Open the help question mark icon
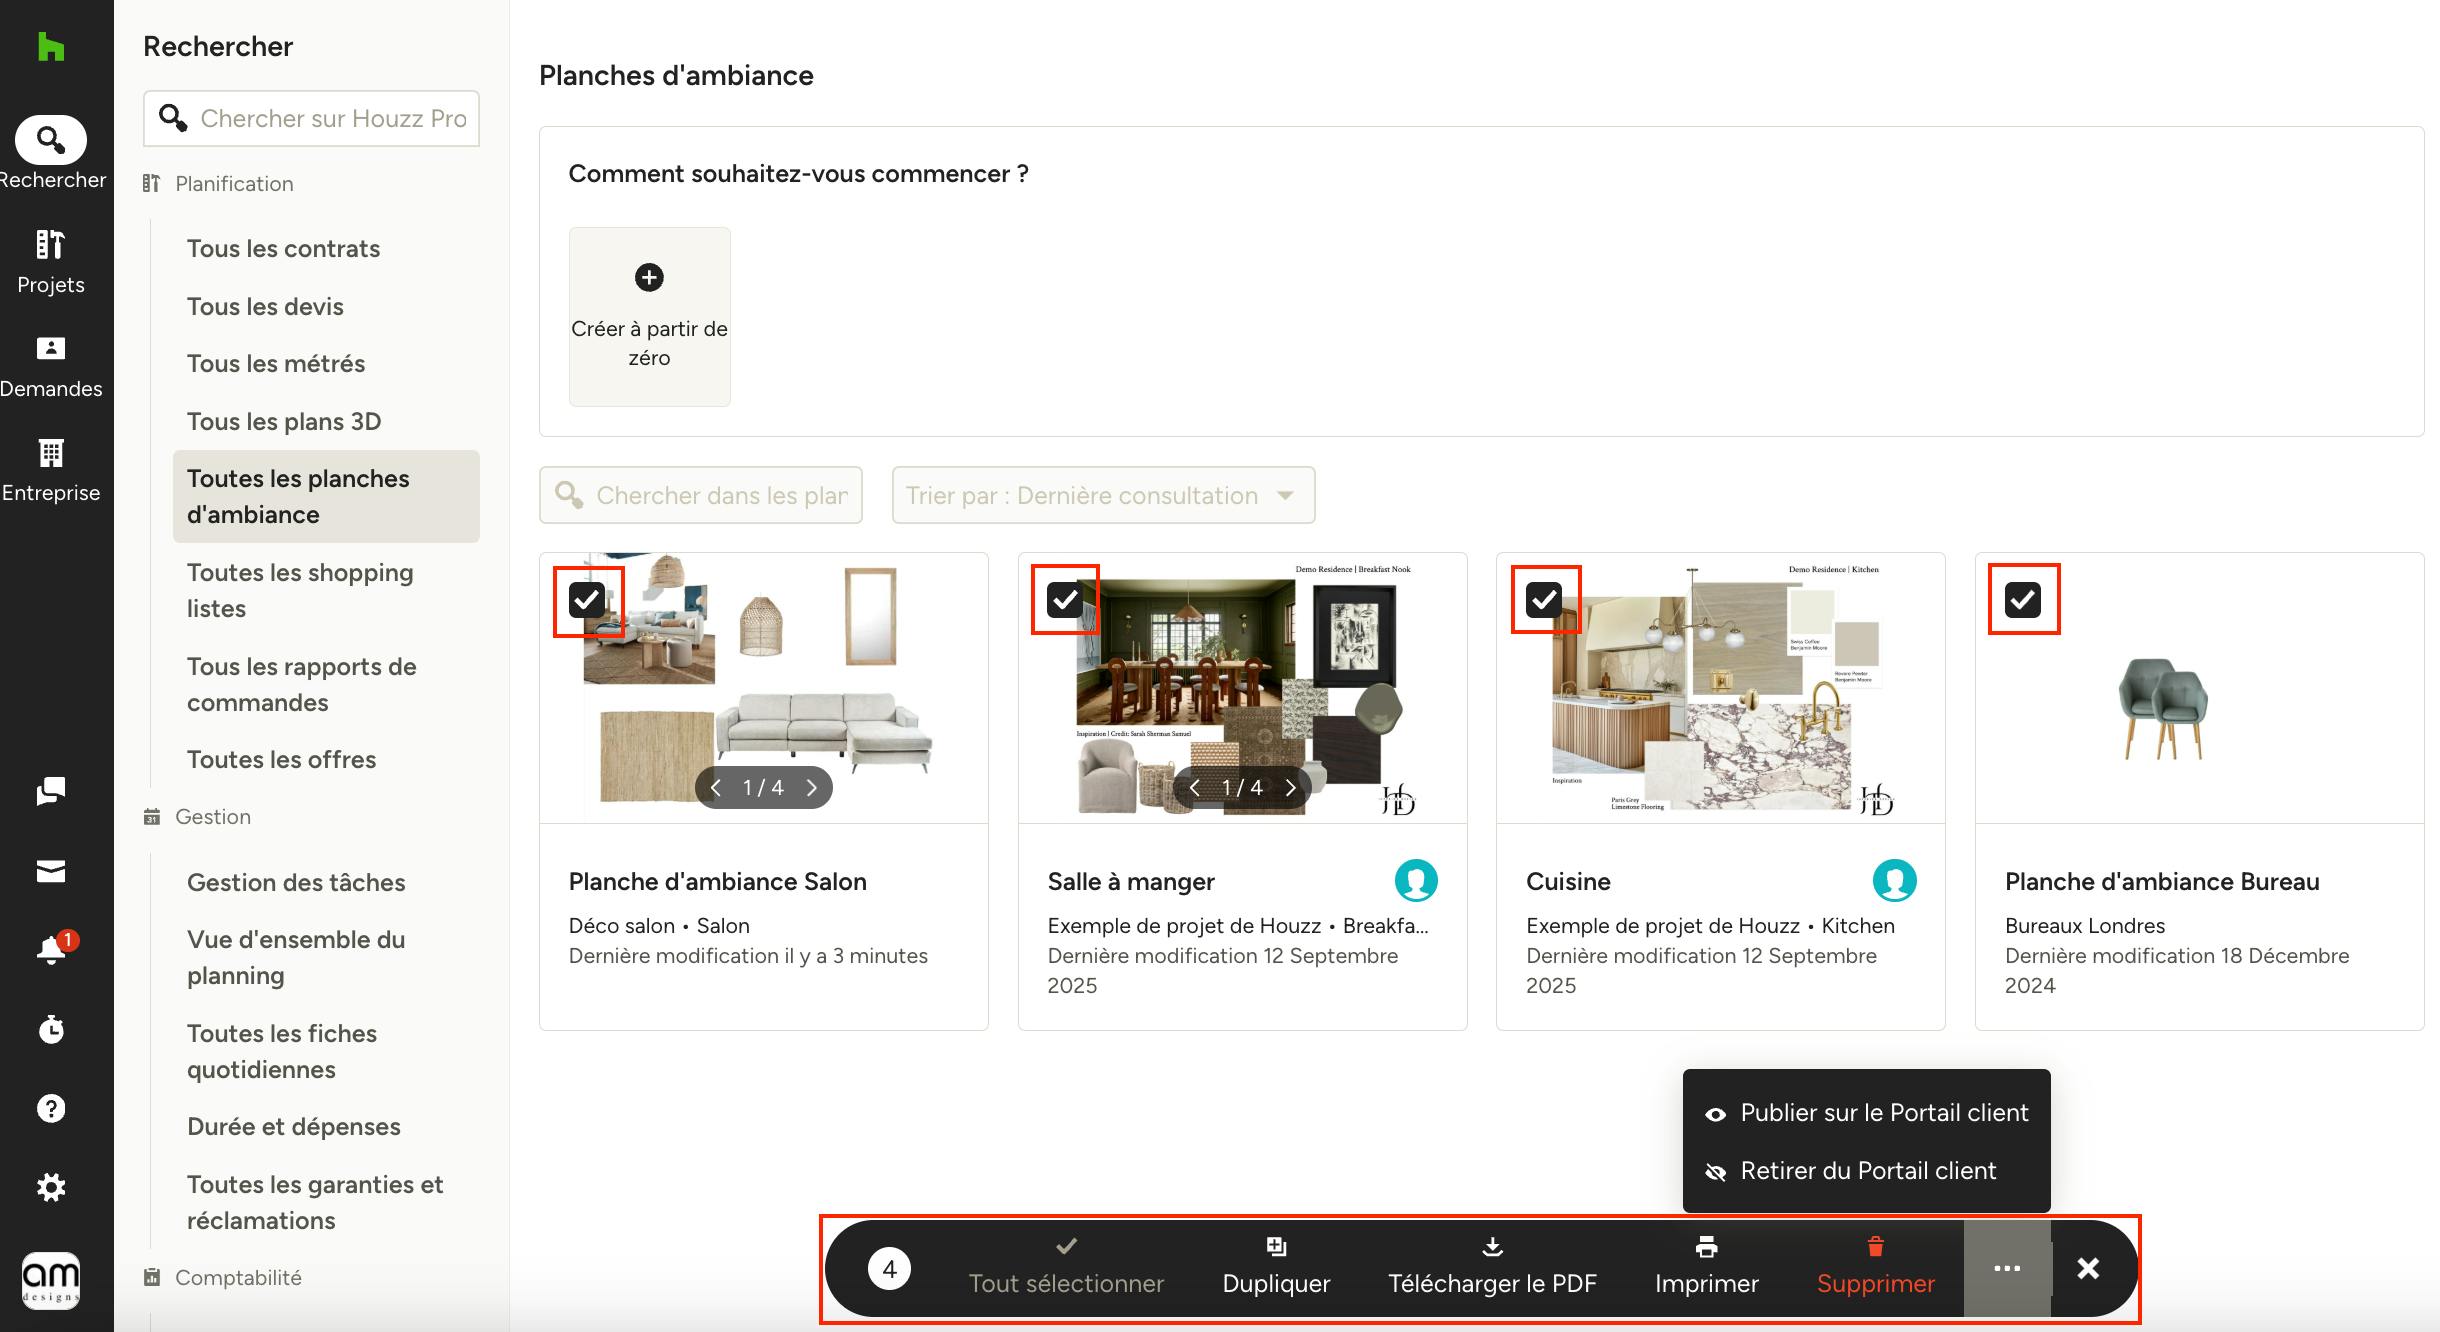This screenshot has height=1332, width=2440. point(51,1108)
